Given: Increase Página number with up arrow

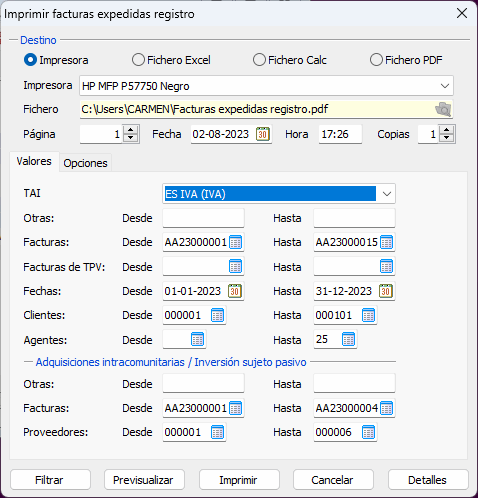Looking at the screenshot, I should pyautogui.click(x=131, y=130).
